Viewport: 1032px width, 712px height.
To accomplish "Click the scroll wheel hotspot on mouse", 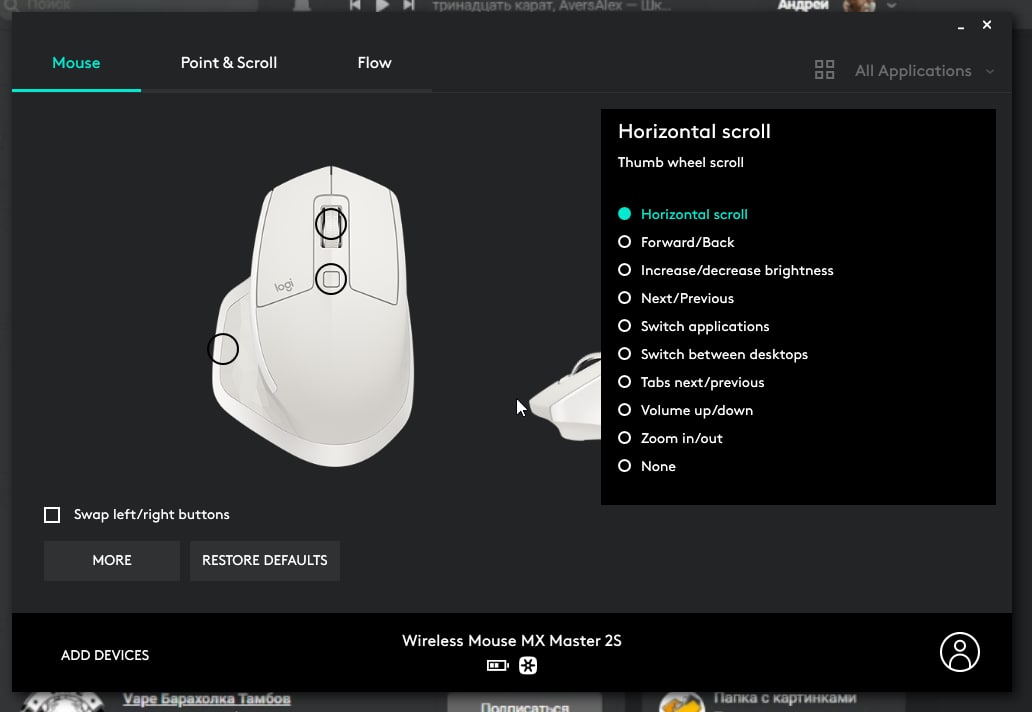I will 330,224.
